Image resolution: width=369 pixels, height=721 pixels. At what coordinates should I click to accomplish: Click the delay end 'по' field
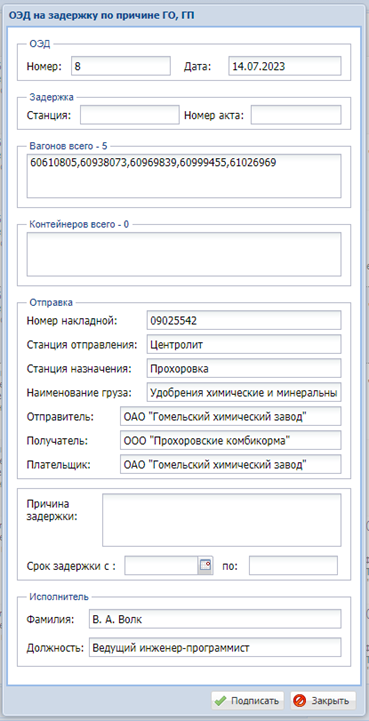pyautogui.click(x=293, y=566)
